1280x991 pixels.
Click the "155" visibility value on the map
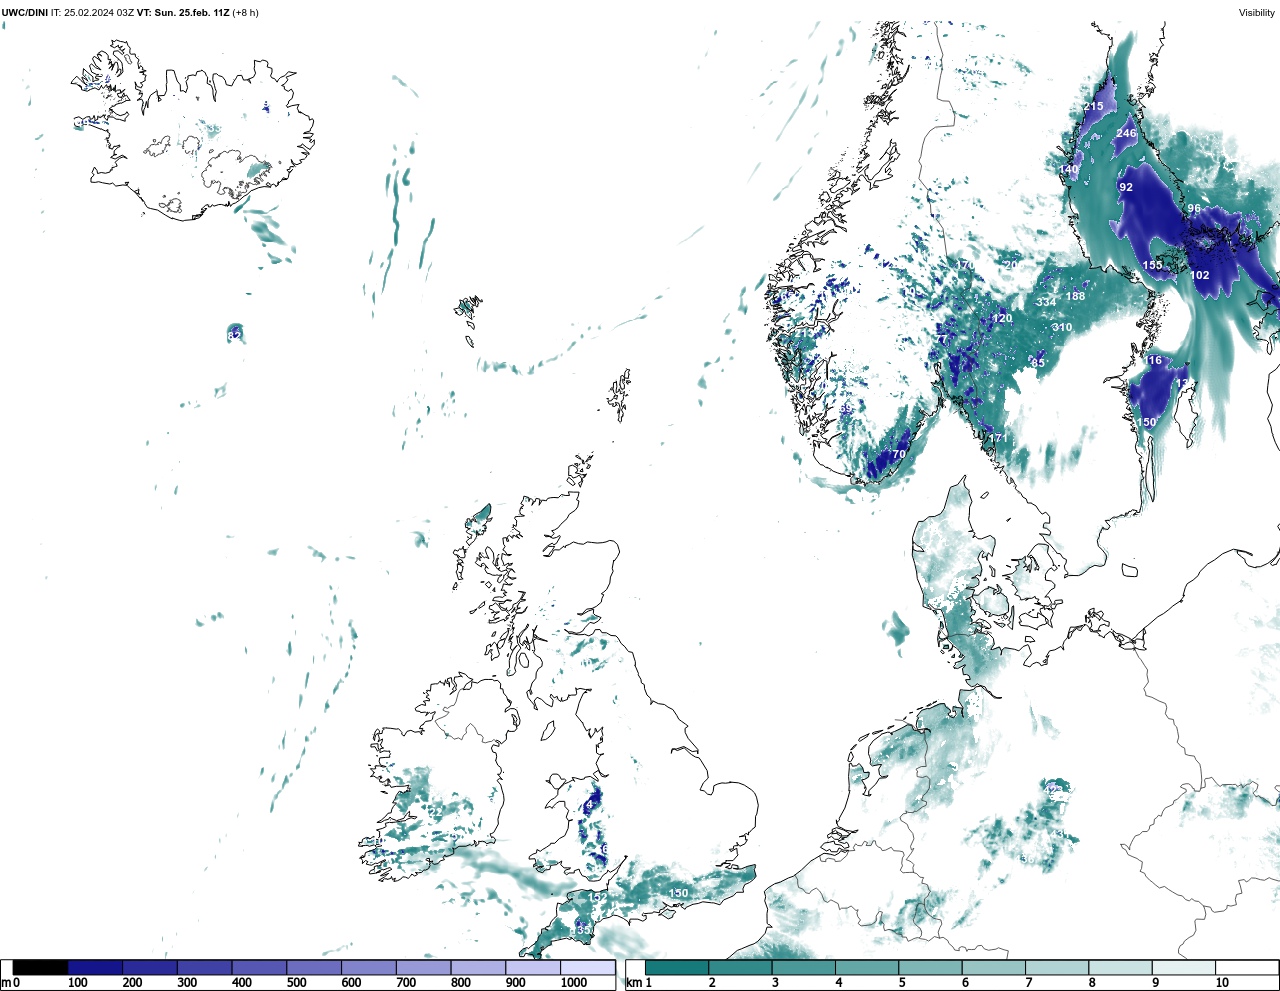1153,266
